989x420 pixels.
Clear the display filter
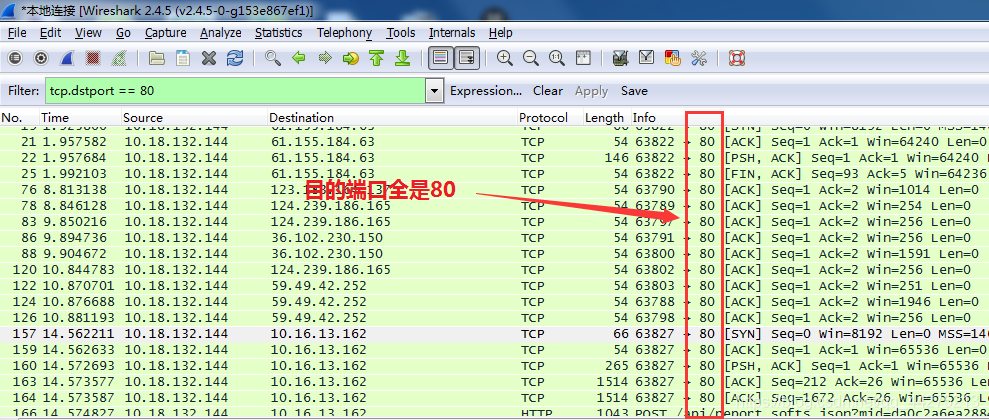pos(547,91)
